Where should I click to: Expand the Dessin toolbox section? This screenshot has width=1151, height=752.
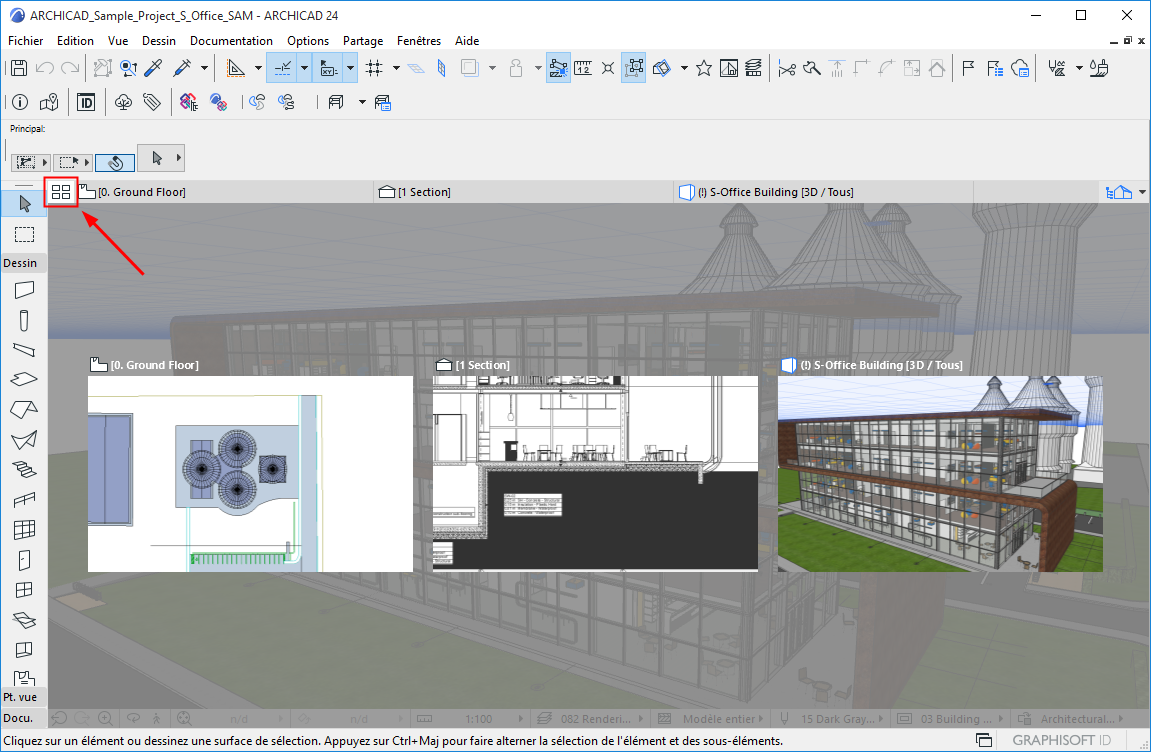[21, 264]
